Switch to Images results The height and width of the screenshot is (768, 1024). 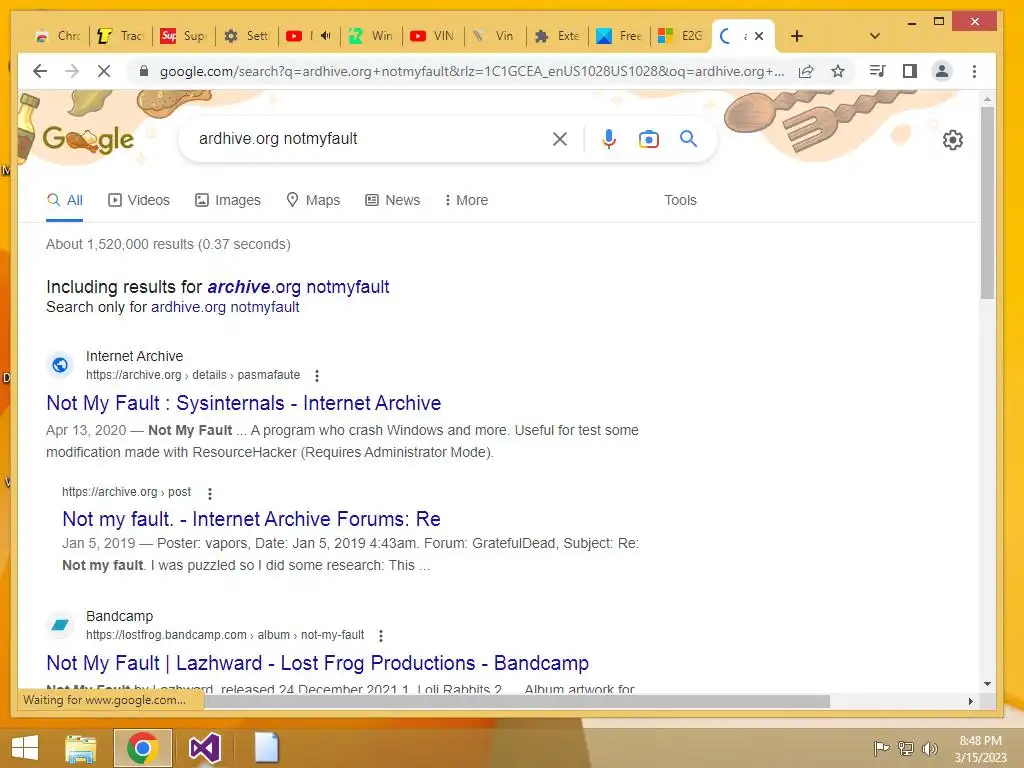pos(228,200)
